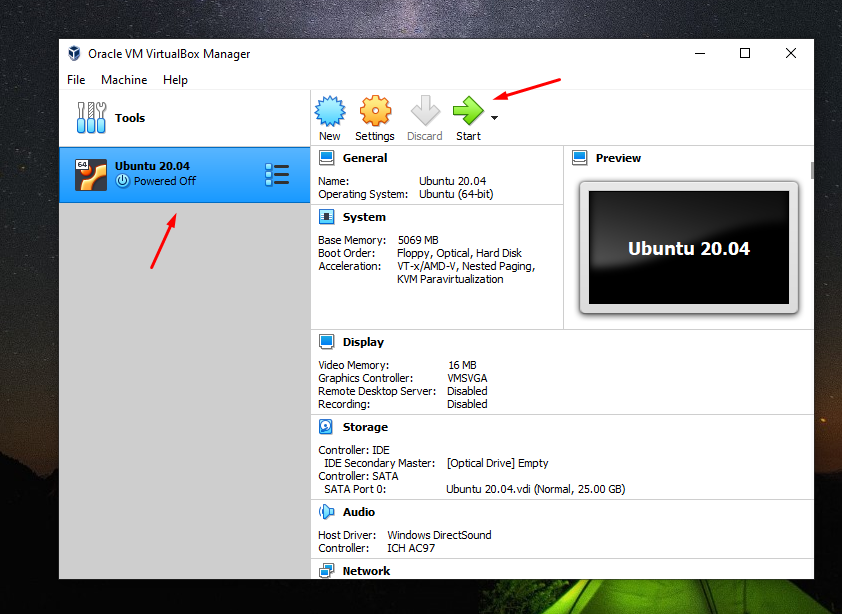
Task: Click the Network section icon
Action: click(x=326, y=571)
